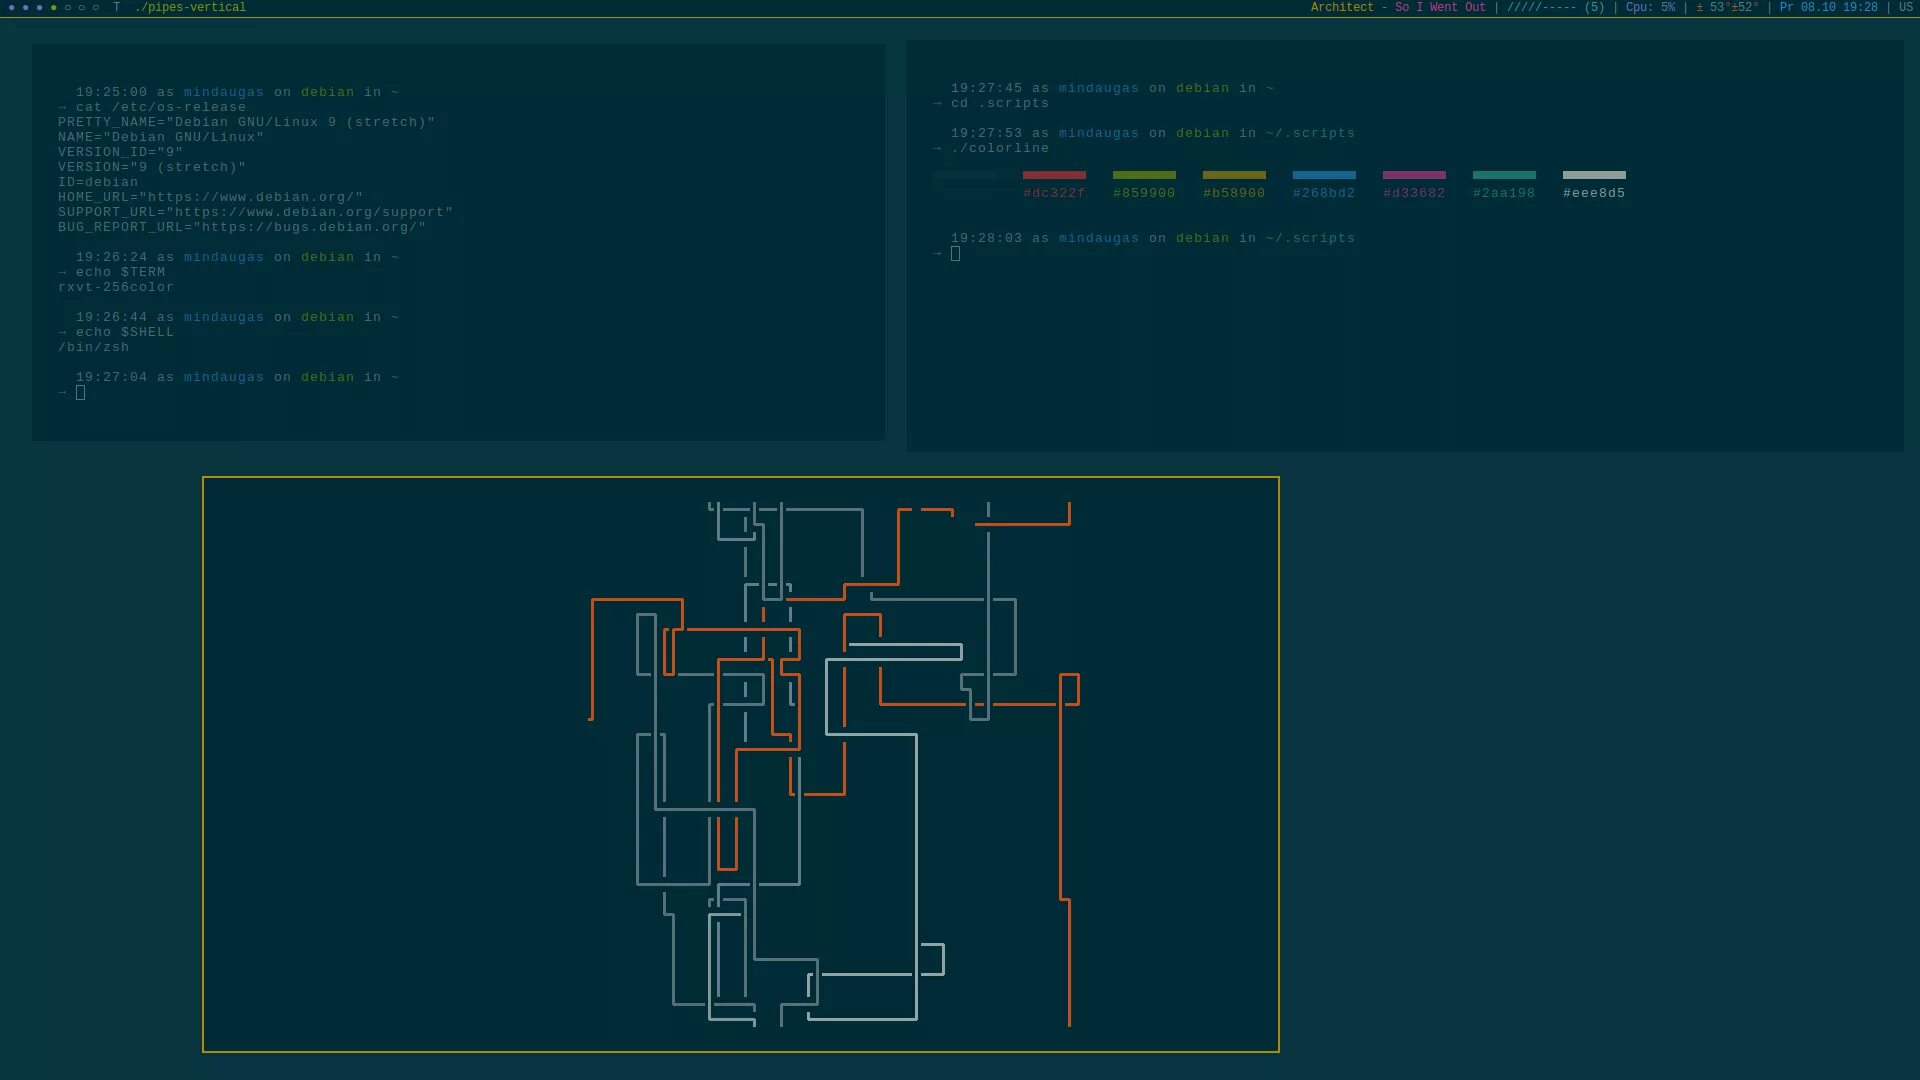Focus the colorline terminal prompt cursor
1920x1080 pixels.
pos(955,254)
